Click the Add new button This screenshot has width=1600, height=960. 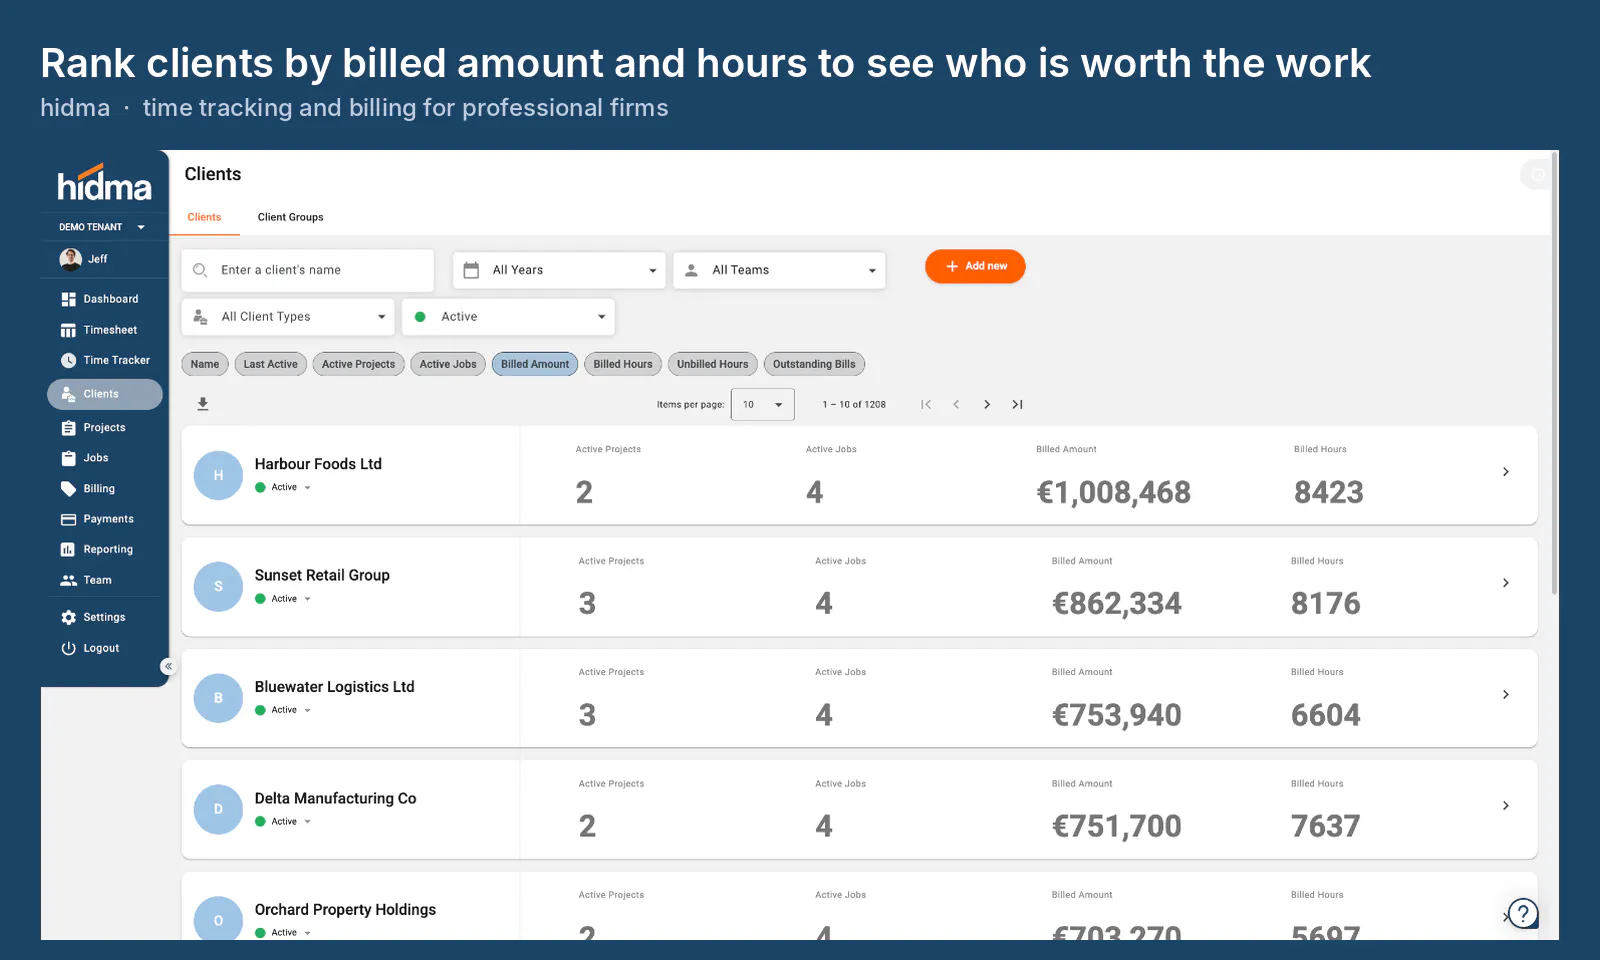point(975,266)
